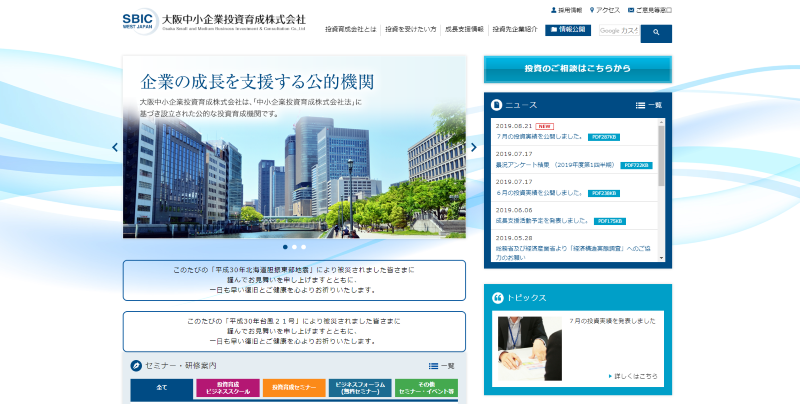Select ビジネスフォーラム(無料セミナー) tab

point(360,388)
